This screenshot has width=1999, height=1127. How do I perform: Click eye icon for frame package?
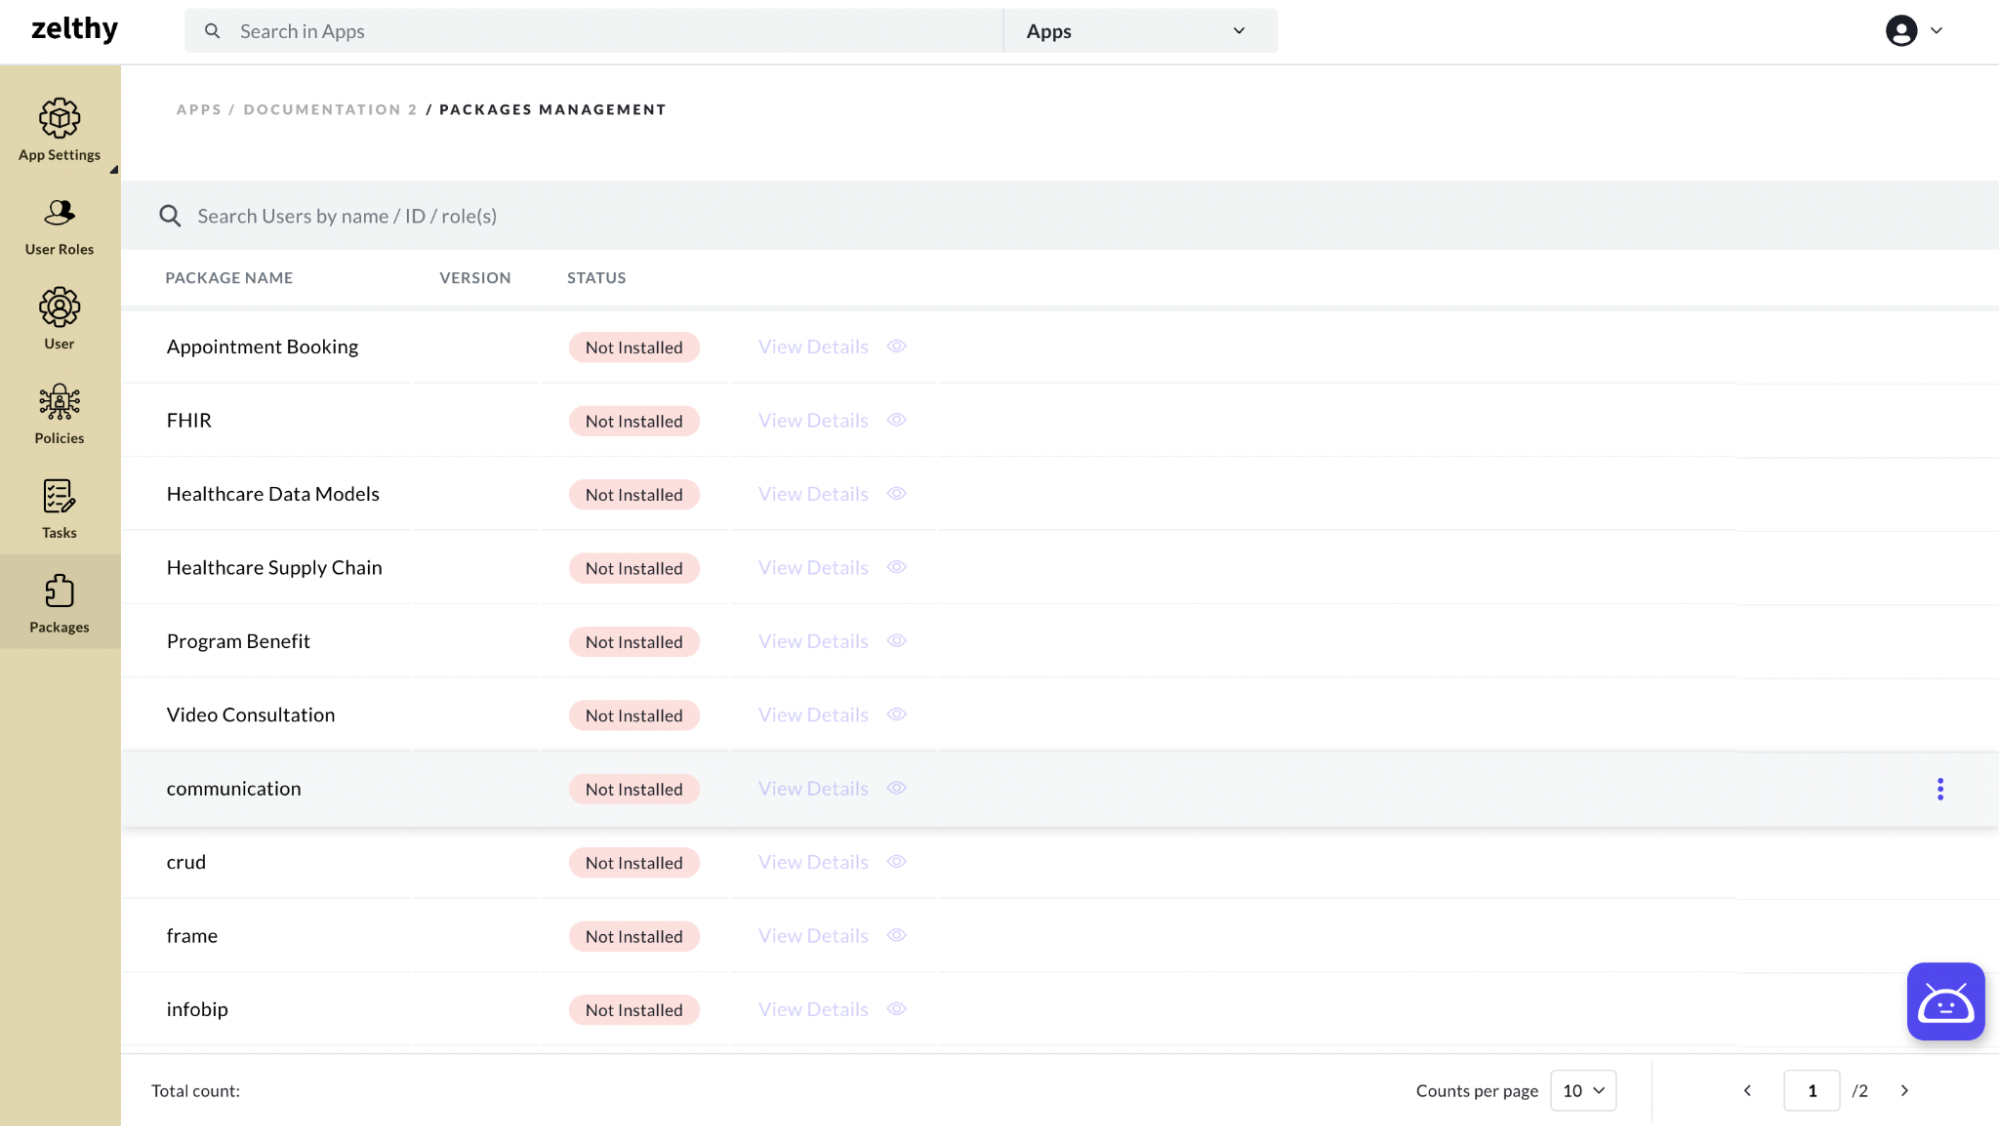(x=897, y=935)
